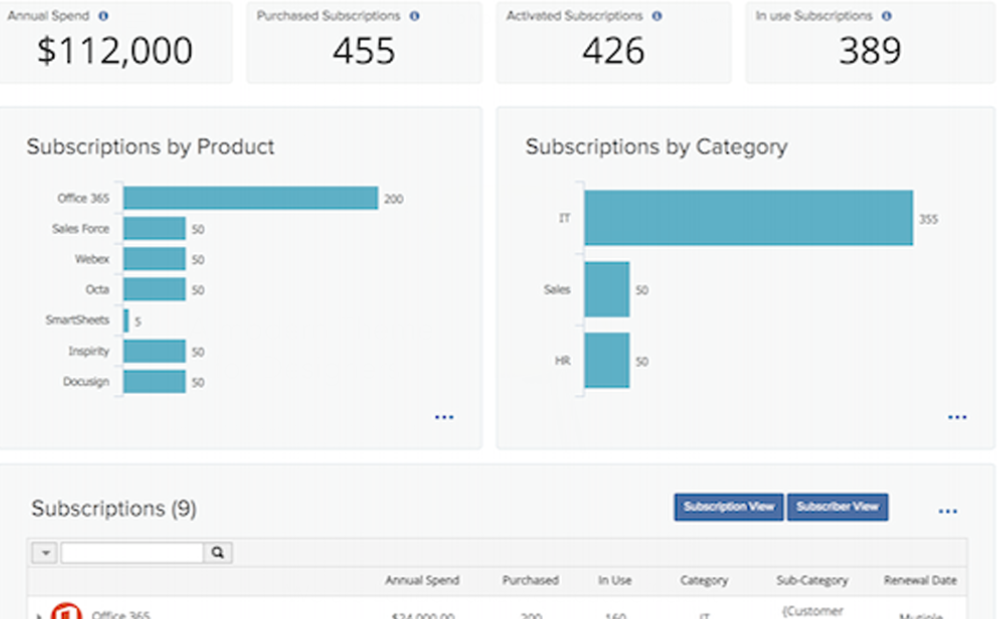Click the info icon beside Purchased Subscriptions
The width and height of the screenshot is (1001, 619).
tap(412, 16)
